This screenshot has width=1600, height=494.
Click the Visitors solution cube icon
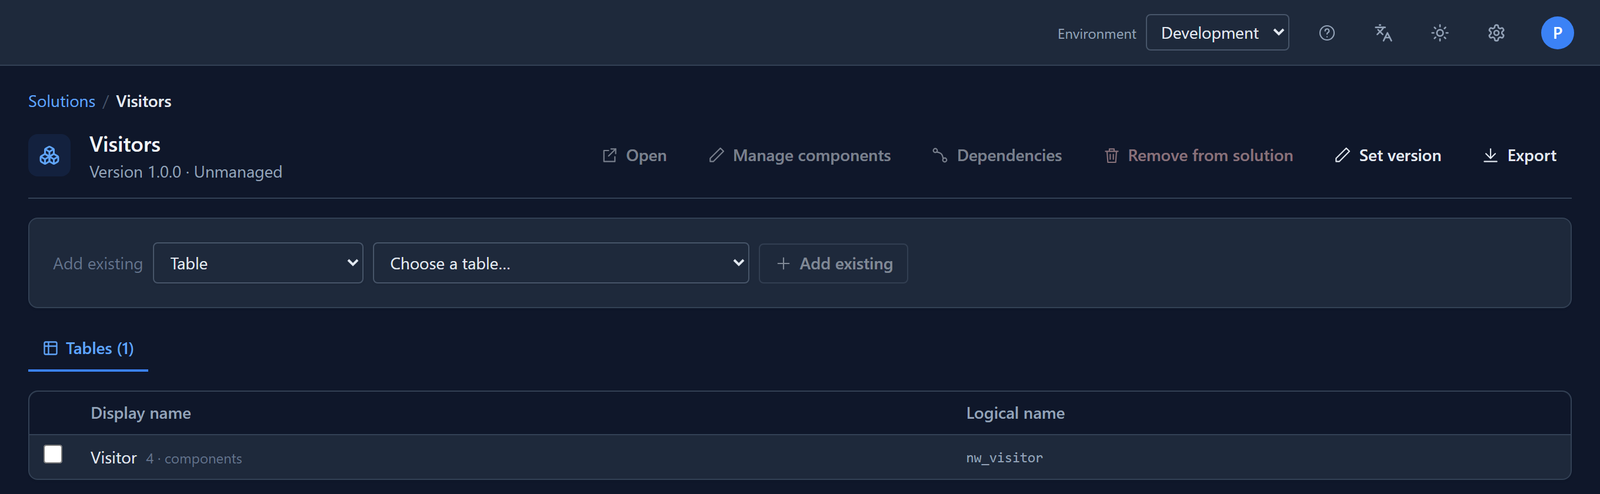coord(49,155)
